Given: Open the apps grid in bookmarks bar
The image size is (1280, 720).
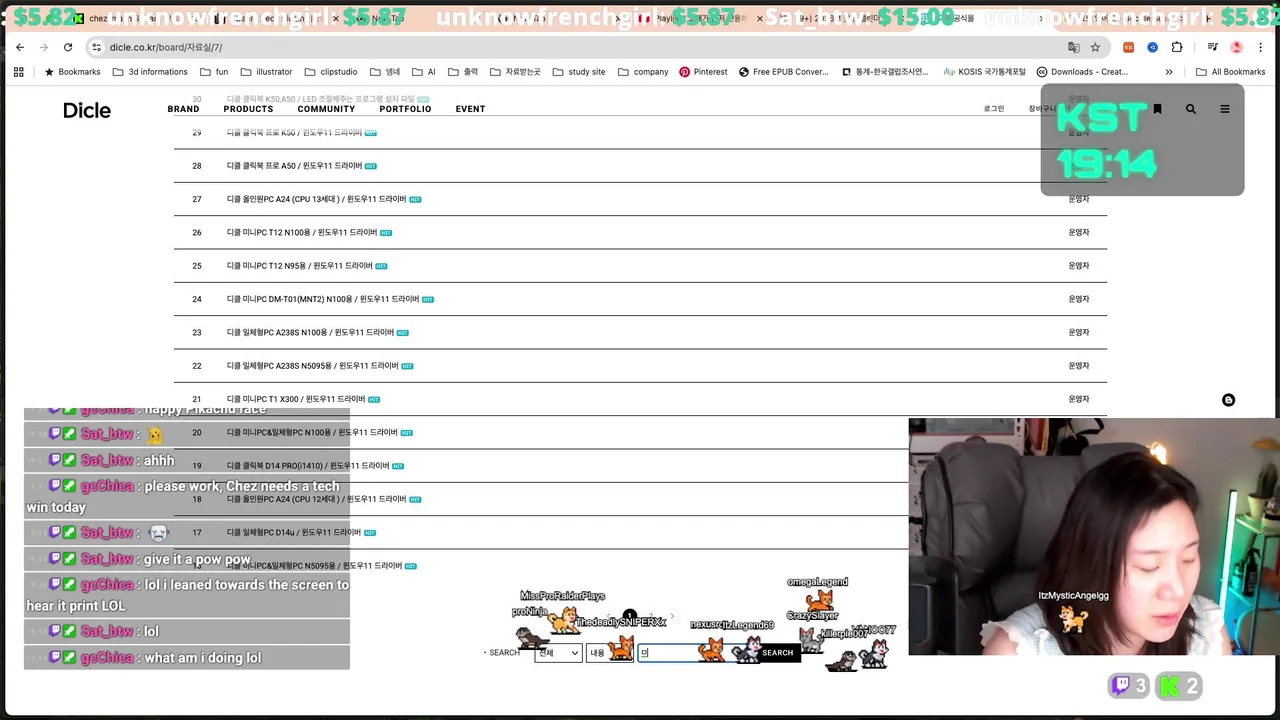Looking at the screenshot, I should [18, 72].
